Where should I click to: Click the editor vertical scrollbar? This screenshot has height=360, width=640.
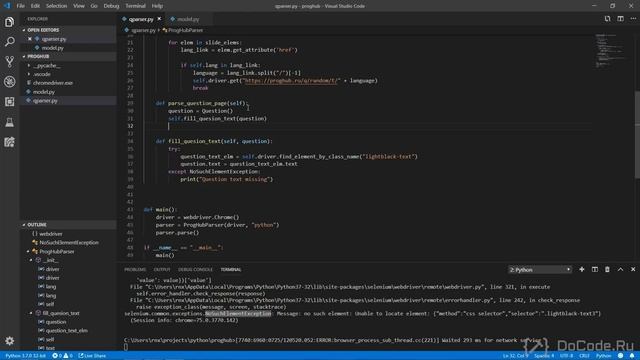(x=637, y=135)
